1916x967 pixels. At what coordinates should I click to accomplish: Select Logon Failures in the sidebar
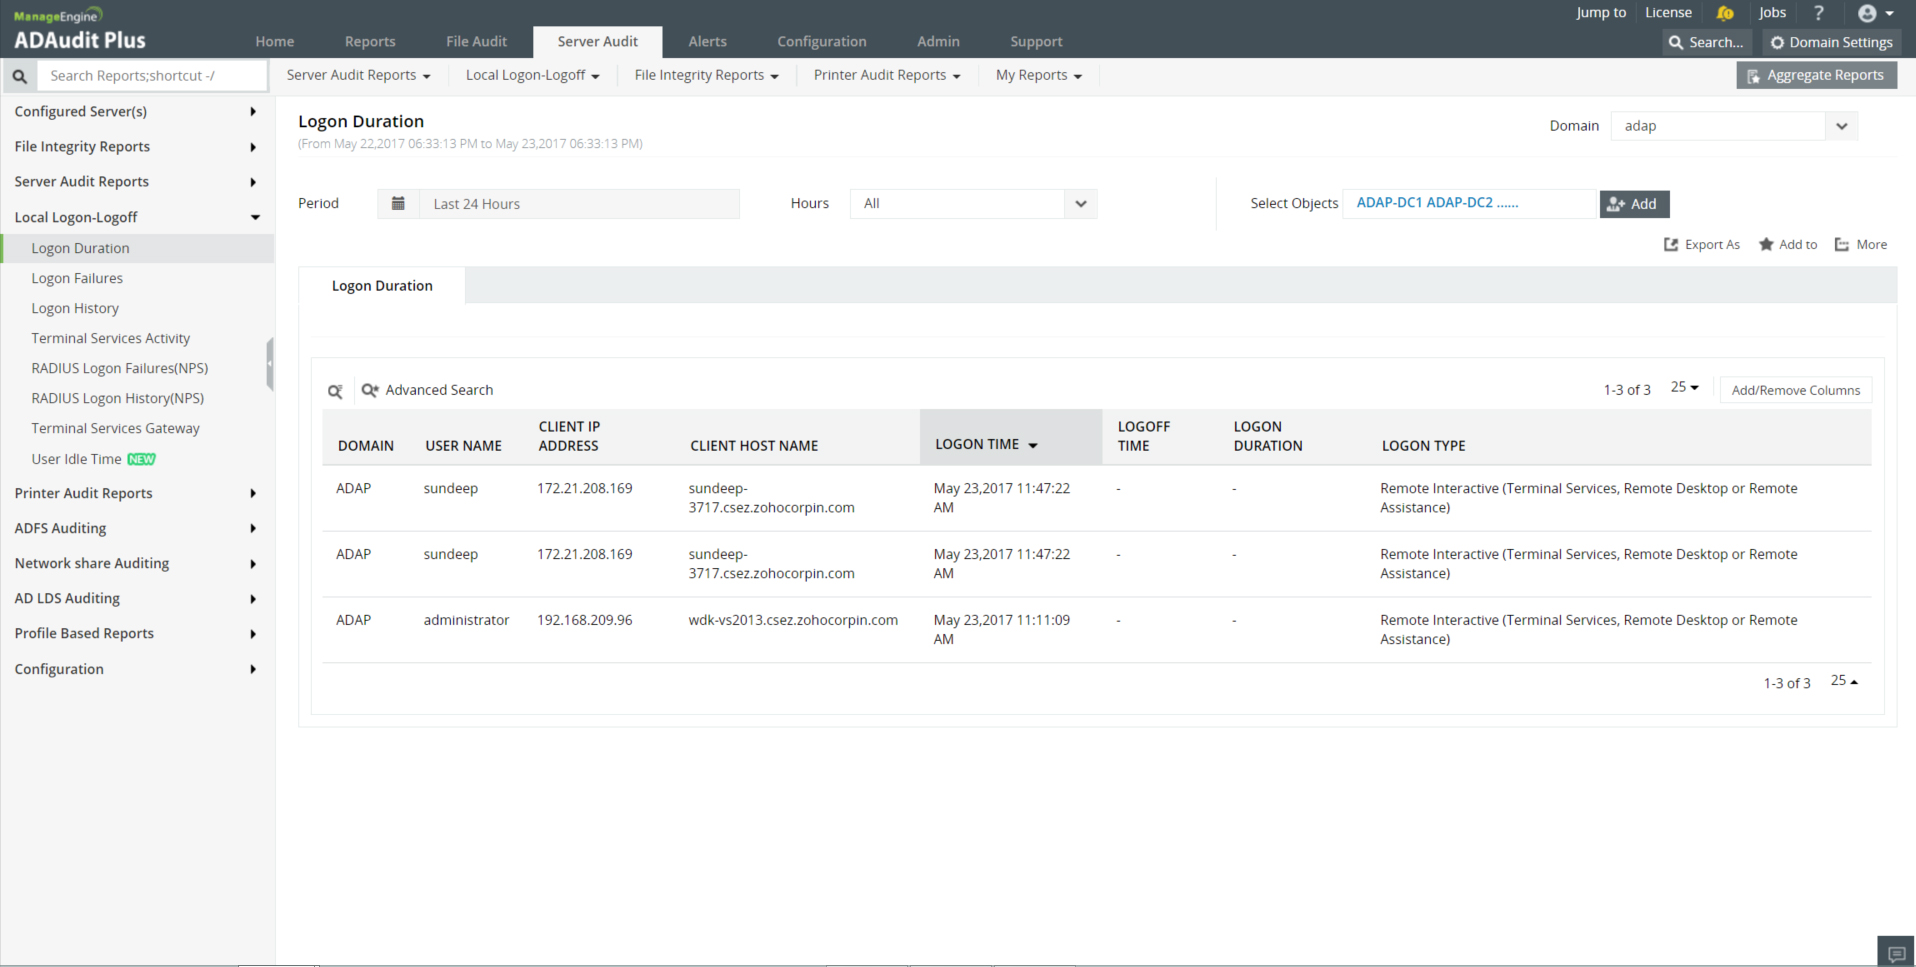77,279
